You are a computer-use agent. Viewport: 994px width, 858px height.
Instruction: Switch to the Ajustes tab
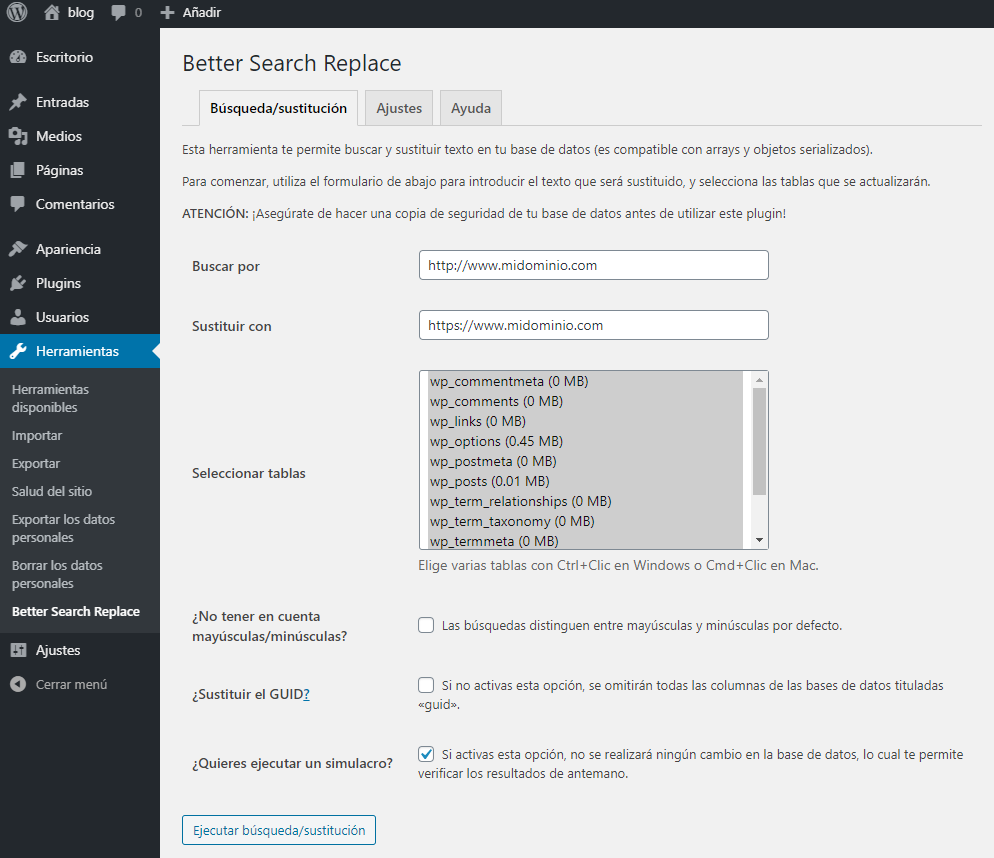(398, 107)
